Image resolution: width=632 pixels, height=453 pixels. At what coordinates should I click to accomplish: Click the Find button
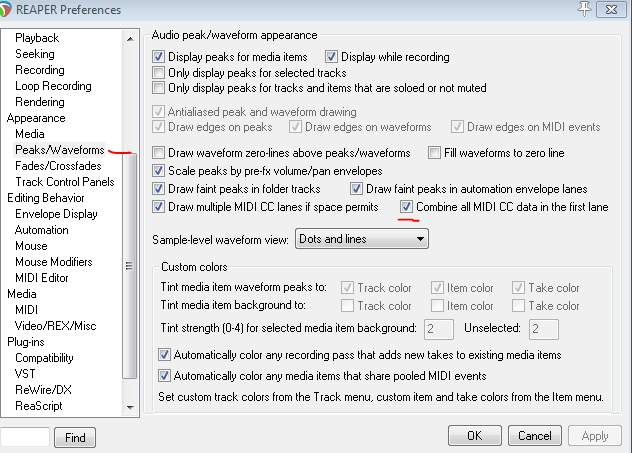[x=75, y=438]
